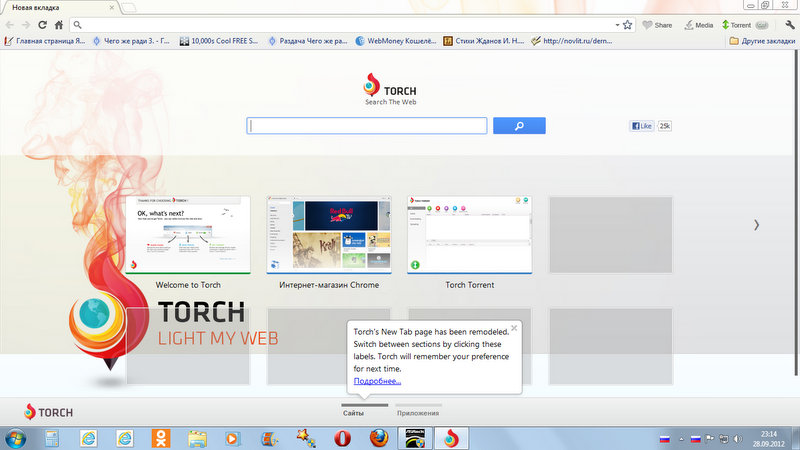Open first Internet Explorer taskbar icon

(x=88, y=438)
